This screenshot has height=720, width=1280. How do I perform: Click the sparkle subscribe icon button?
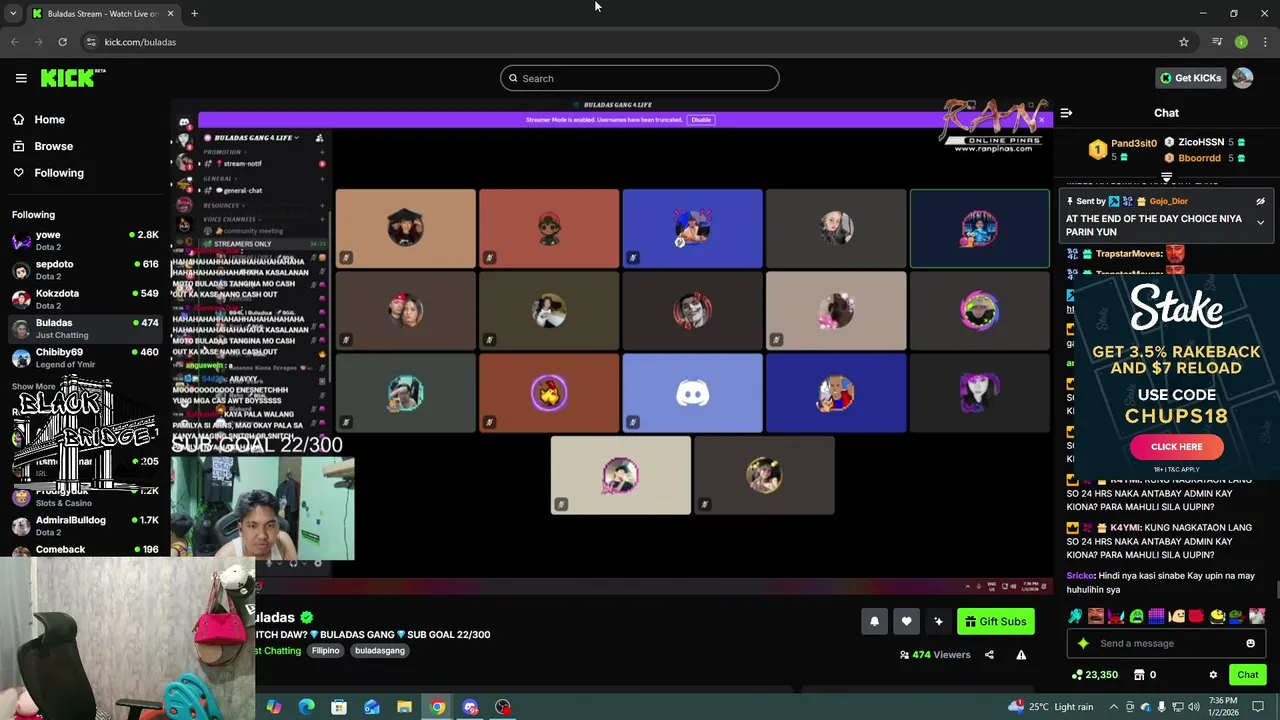coord(938,621)
